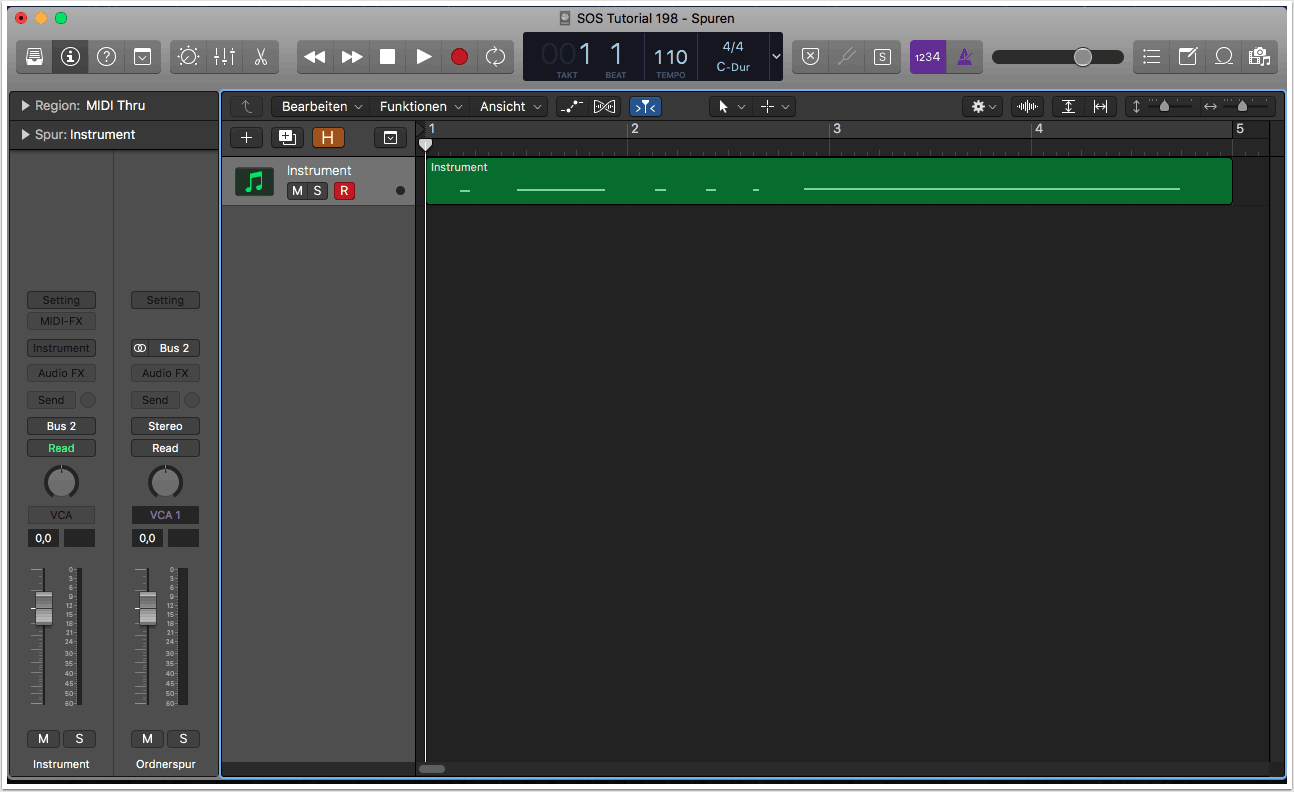Open the Editors scissors icon

click(260, 57)
